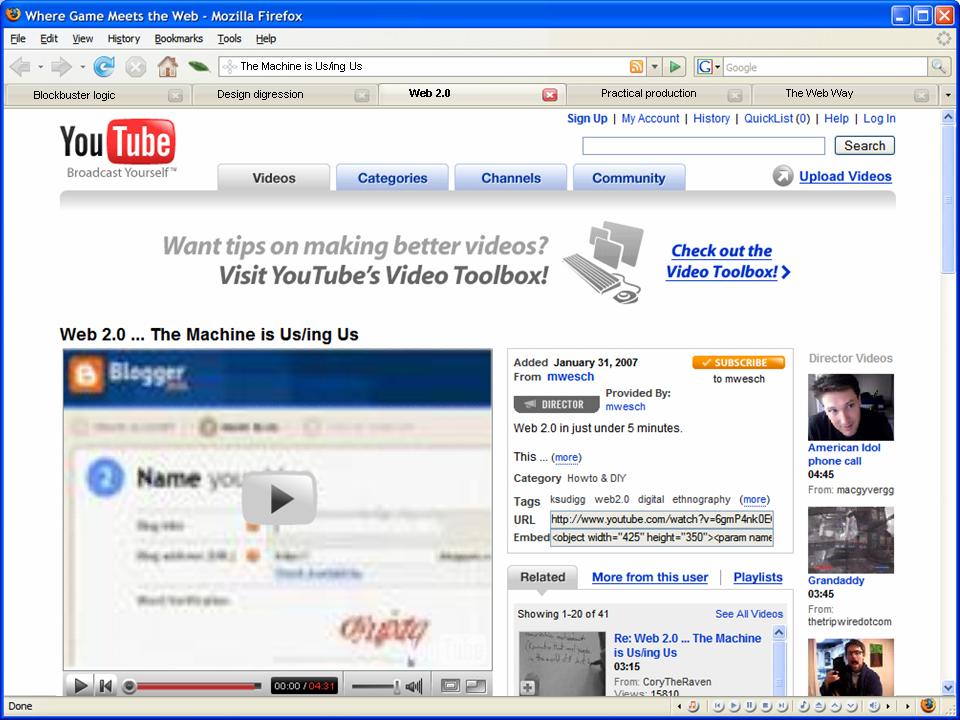This screenshot has width=960, height=720.
Task: Adjust the video volume slider
Action: 377,686
